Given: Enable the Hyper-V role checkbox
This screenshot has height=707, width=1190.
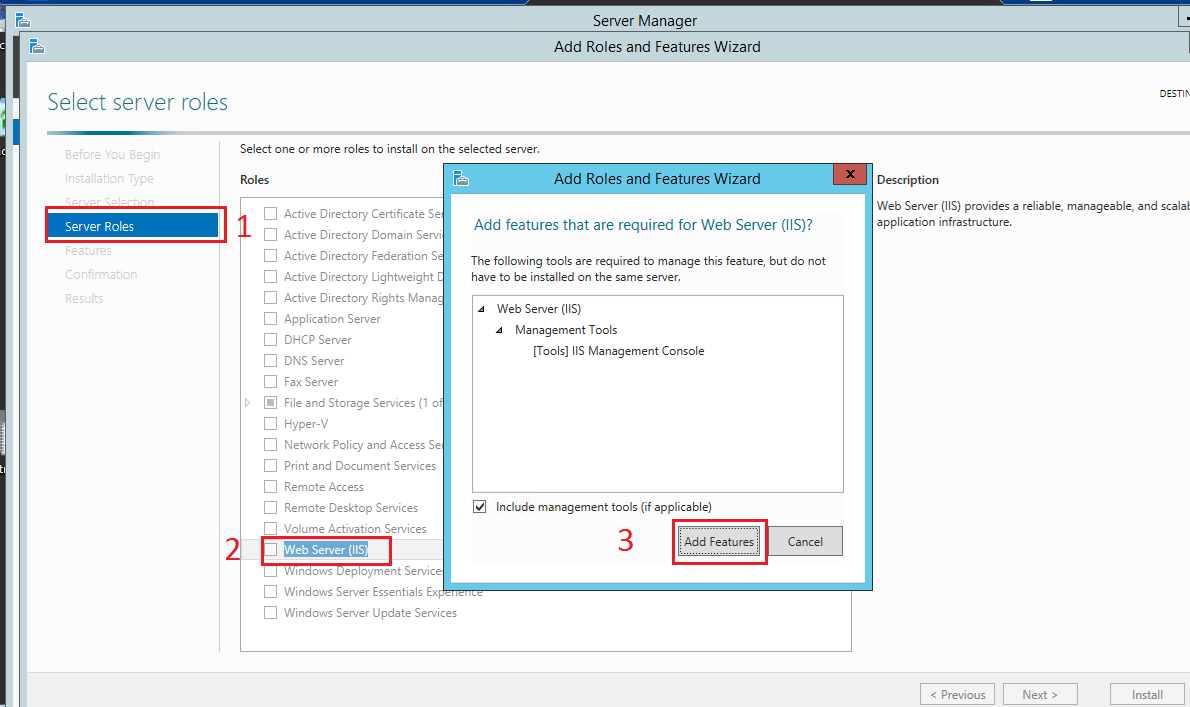Looking at the screenshot, I should pos(271,424).
